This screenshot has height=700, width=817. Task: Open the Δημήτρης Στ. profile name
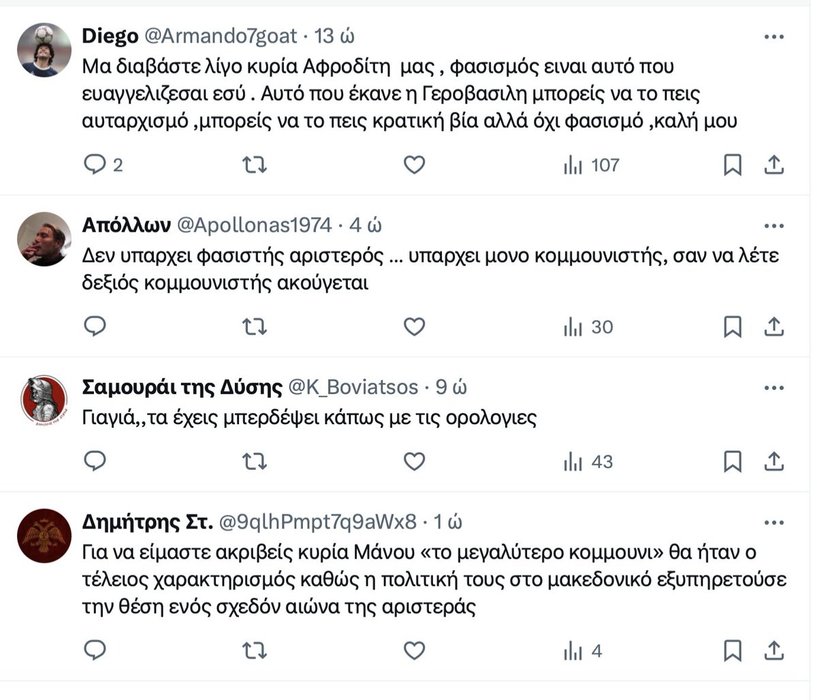coord(142,521)
